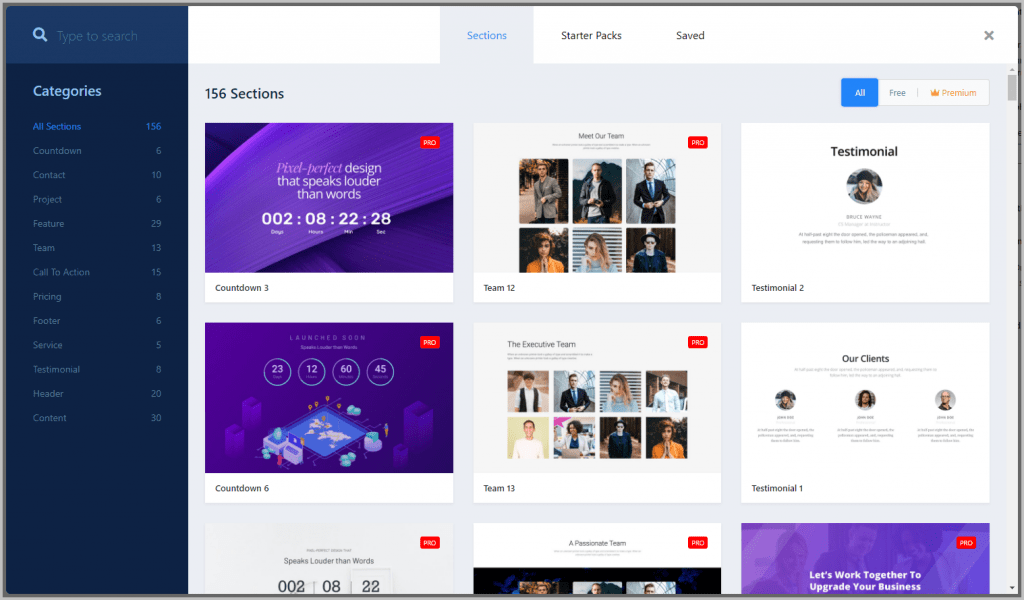The height and width of the screenshot is (600, 1024).
Task: Select the Testimonial 2 section thumbnail
Action: [865, 198]
